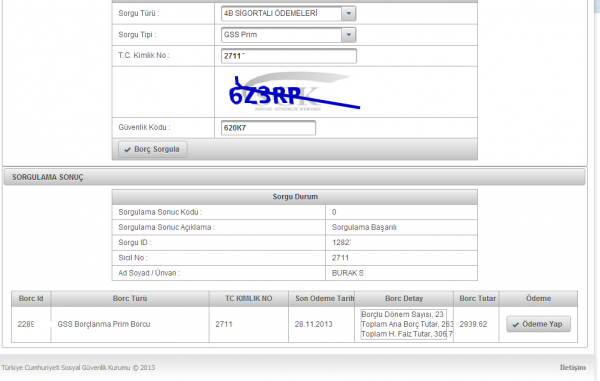Image resolution: width=600 pixels, height=381 pixels.
Task: Click the Son Odeme Tarih column header
Action: 321,298
